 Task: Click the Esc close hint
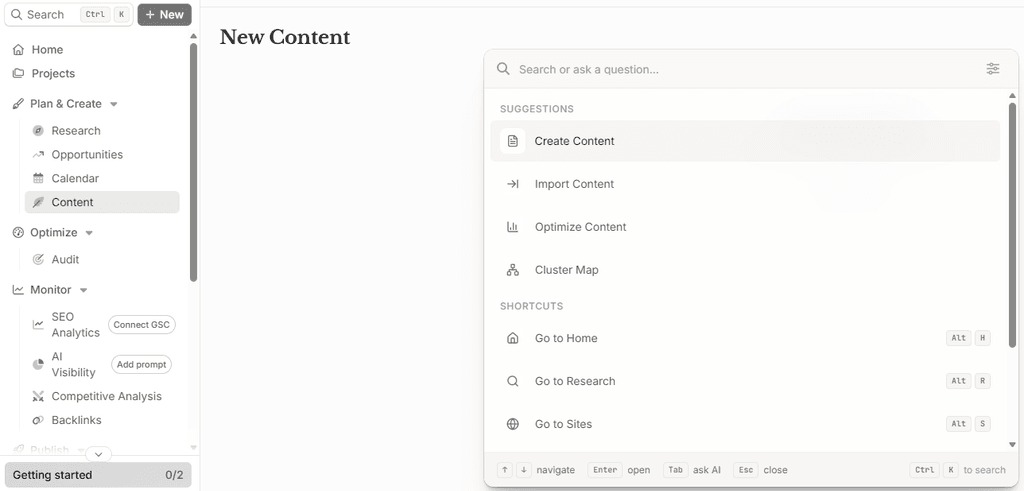[x=760, y=470]
